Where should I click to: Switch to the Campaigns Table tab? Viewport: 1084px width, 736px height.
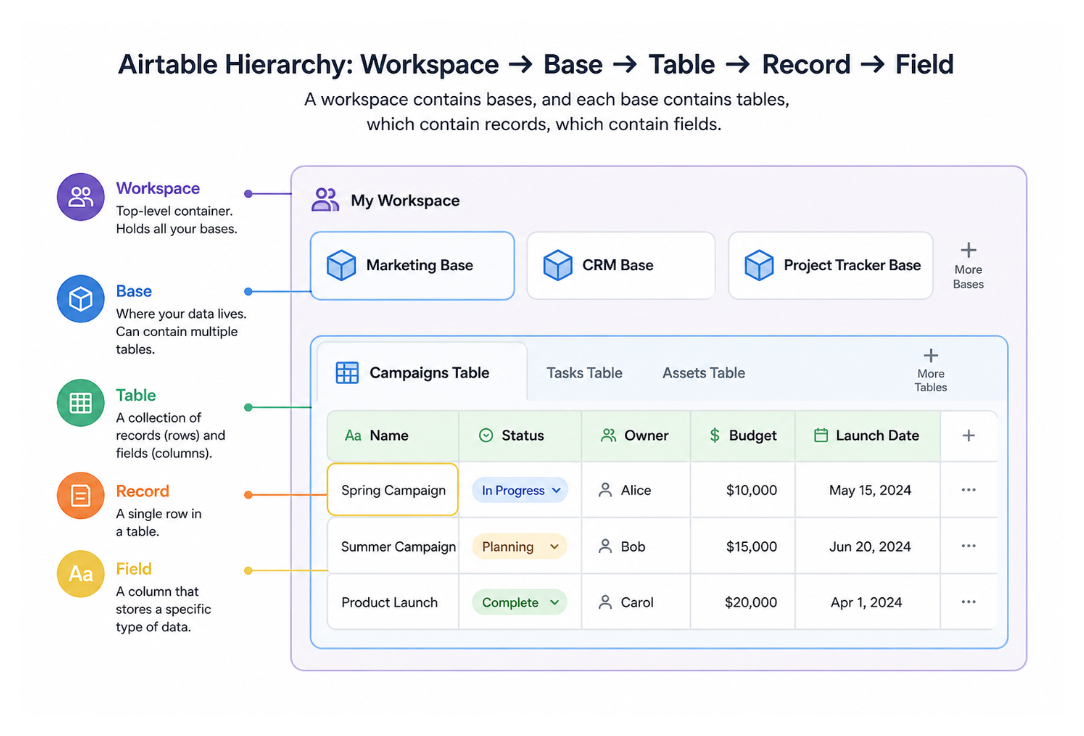point(422,372)
